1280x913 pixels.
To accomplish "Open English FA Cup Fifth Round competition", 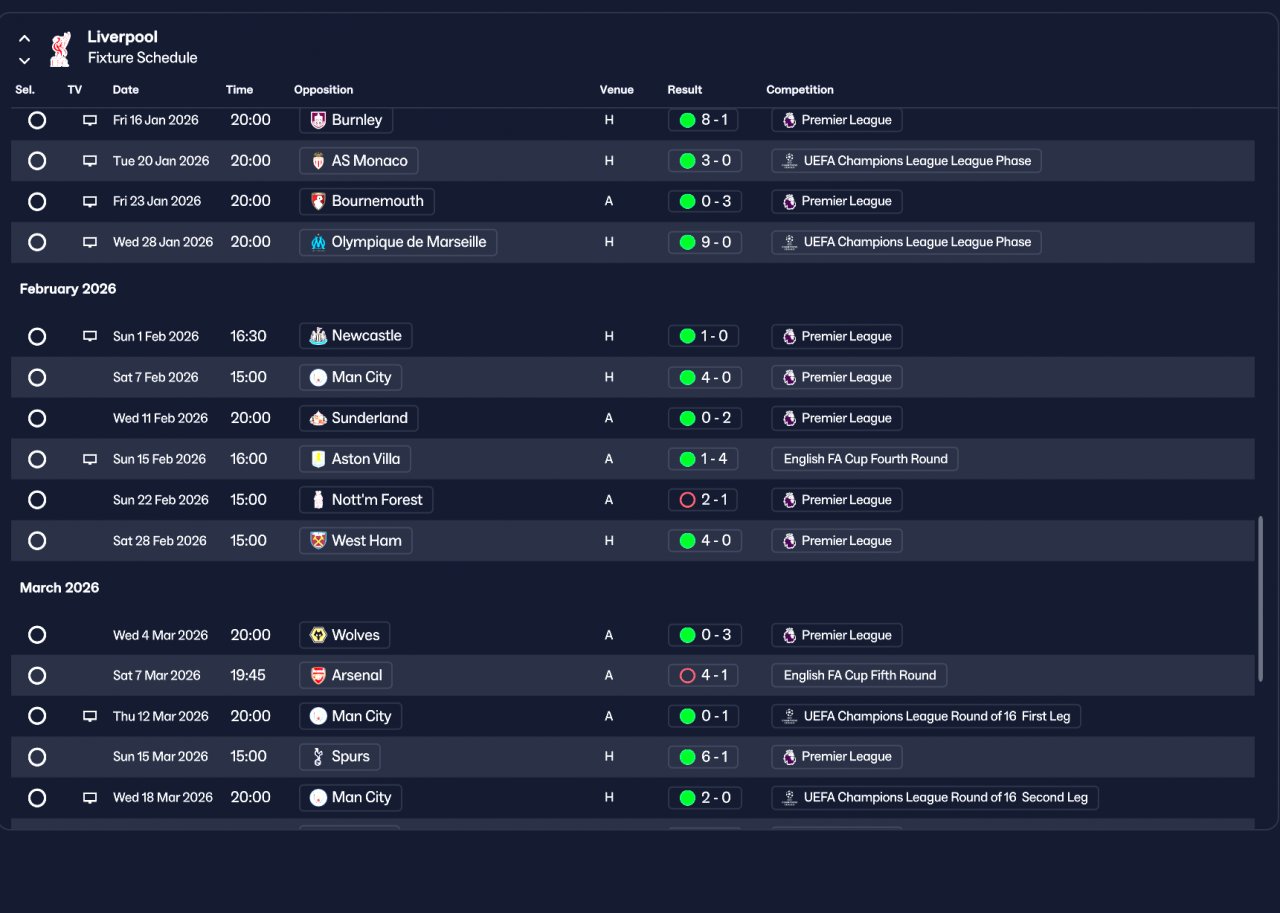I will pyautogui.click(x=859, y=675).
